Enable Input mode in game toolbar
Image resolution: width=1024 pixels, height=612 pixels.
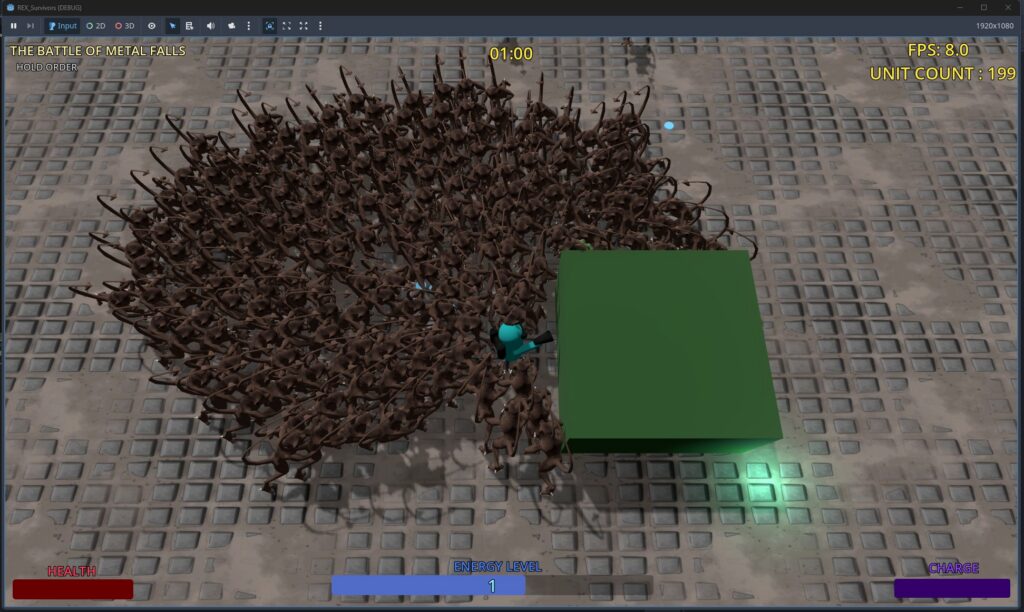coord(62,25)
